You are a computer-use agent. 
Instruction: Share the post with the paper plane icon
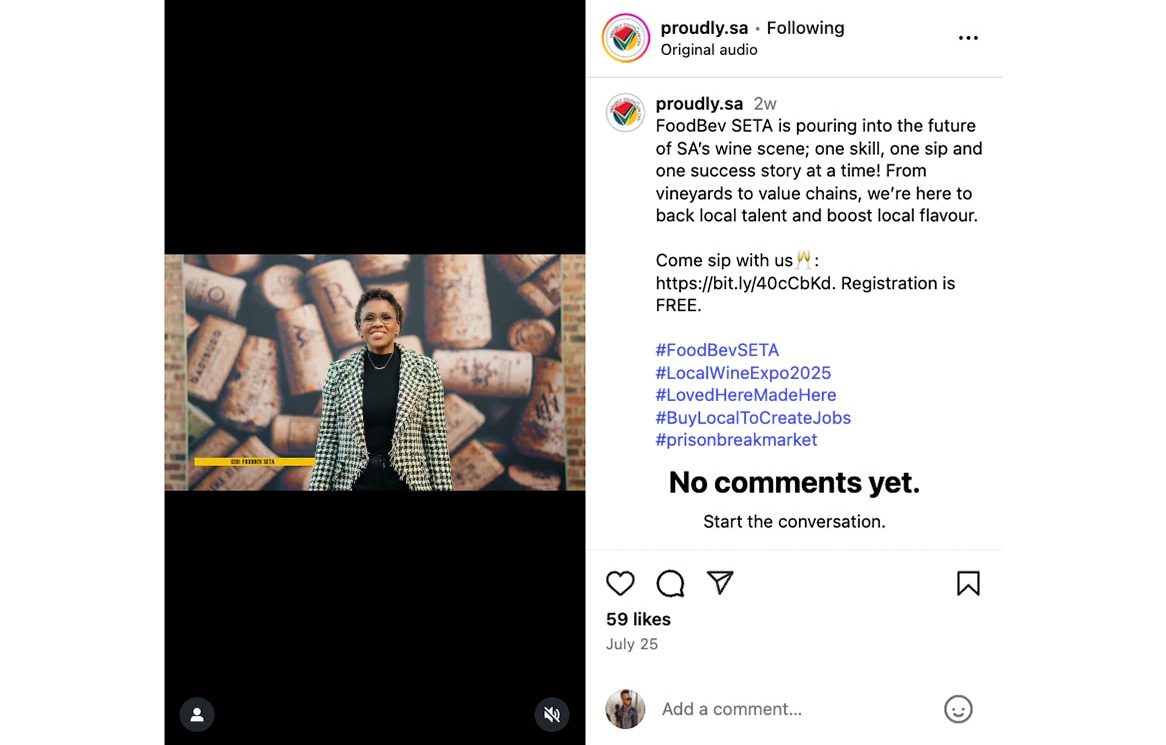tap(720, 583)
